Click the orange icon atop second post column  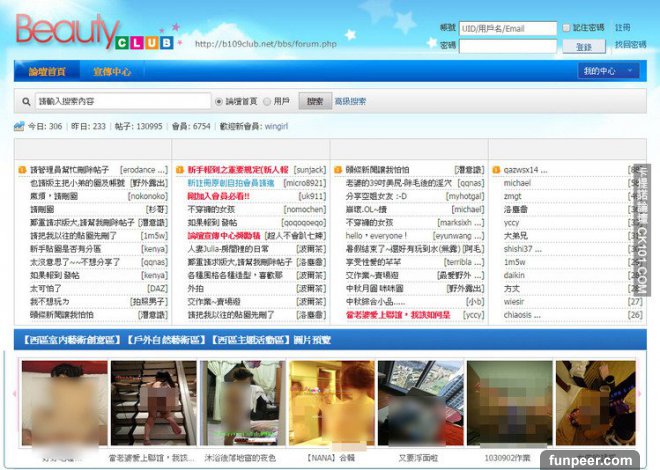179,170
